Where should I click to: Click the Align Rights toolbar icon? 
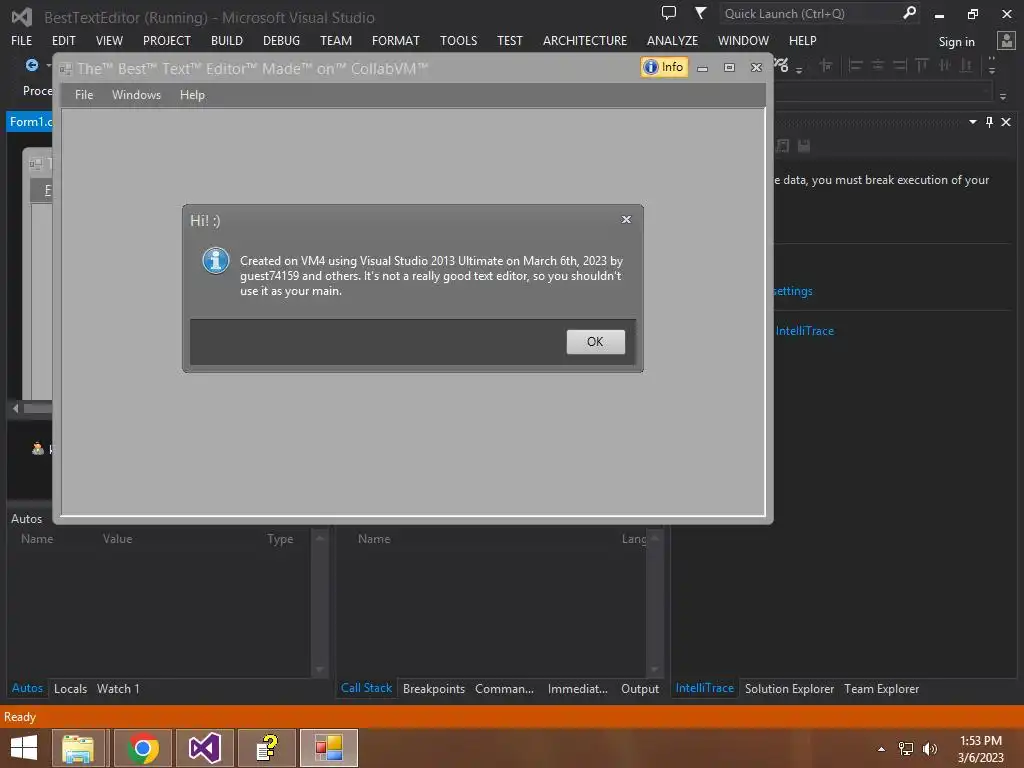click(x=900, y=65)
